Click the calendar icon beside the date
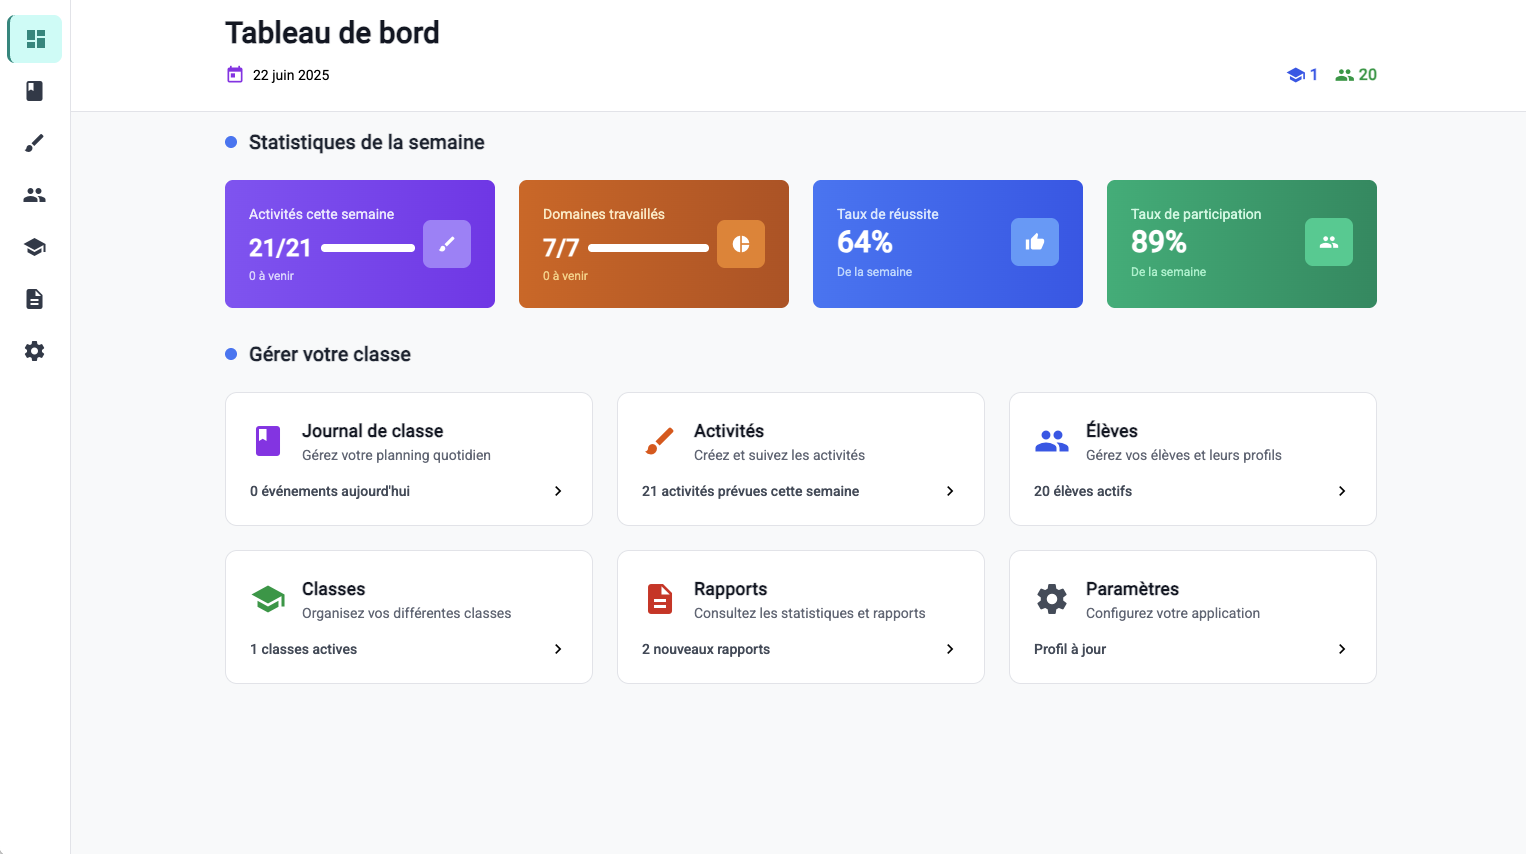 (235, 74)
